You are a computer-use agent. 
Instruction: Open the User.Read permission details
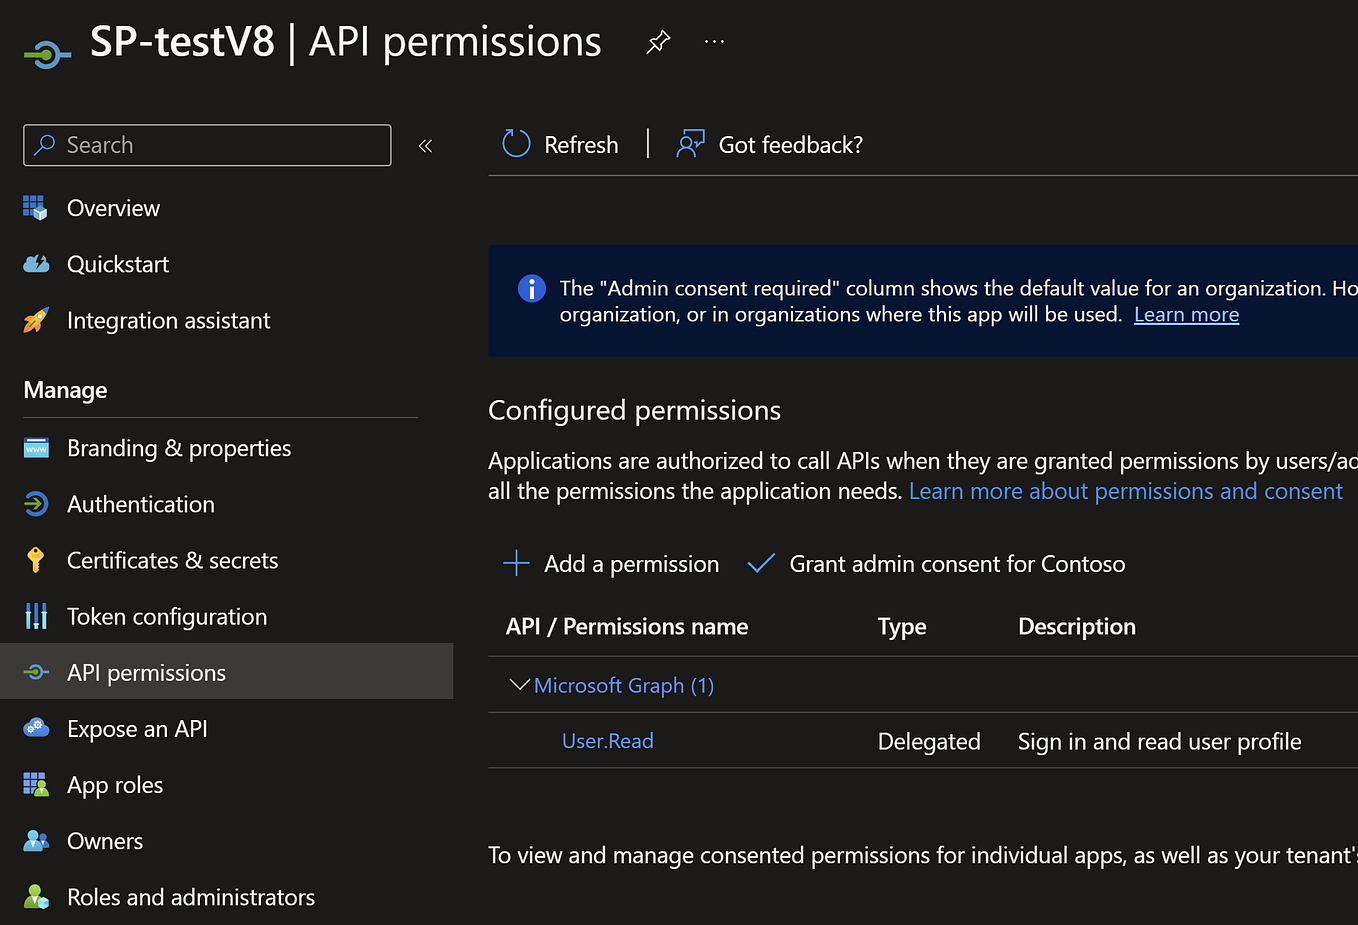click(607, 741)
